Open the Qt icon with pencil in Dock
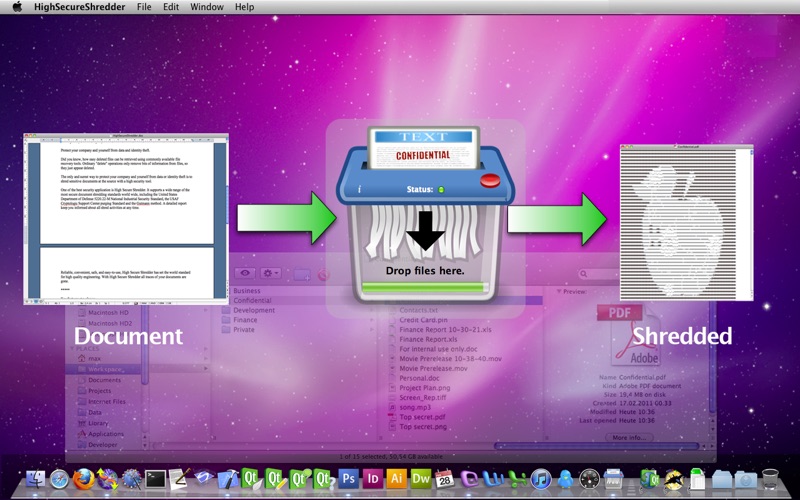 274,479
